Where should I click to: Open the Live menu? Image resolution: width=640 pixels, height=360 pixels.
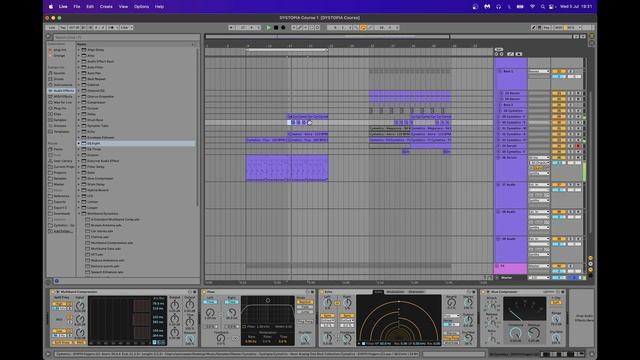tap(63, 7)
